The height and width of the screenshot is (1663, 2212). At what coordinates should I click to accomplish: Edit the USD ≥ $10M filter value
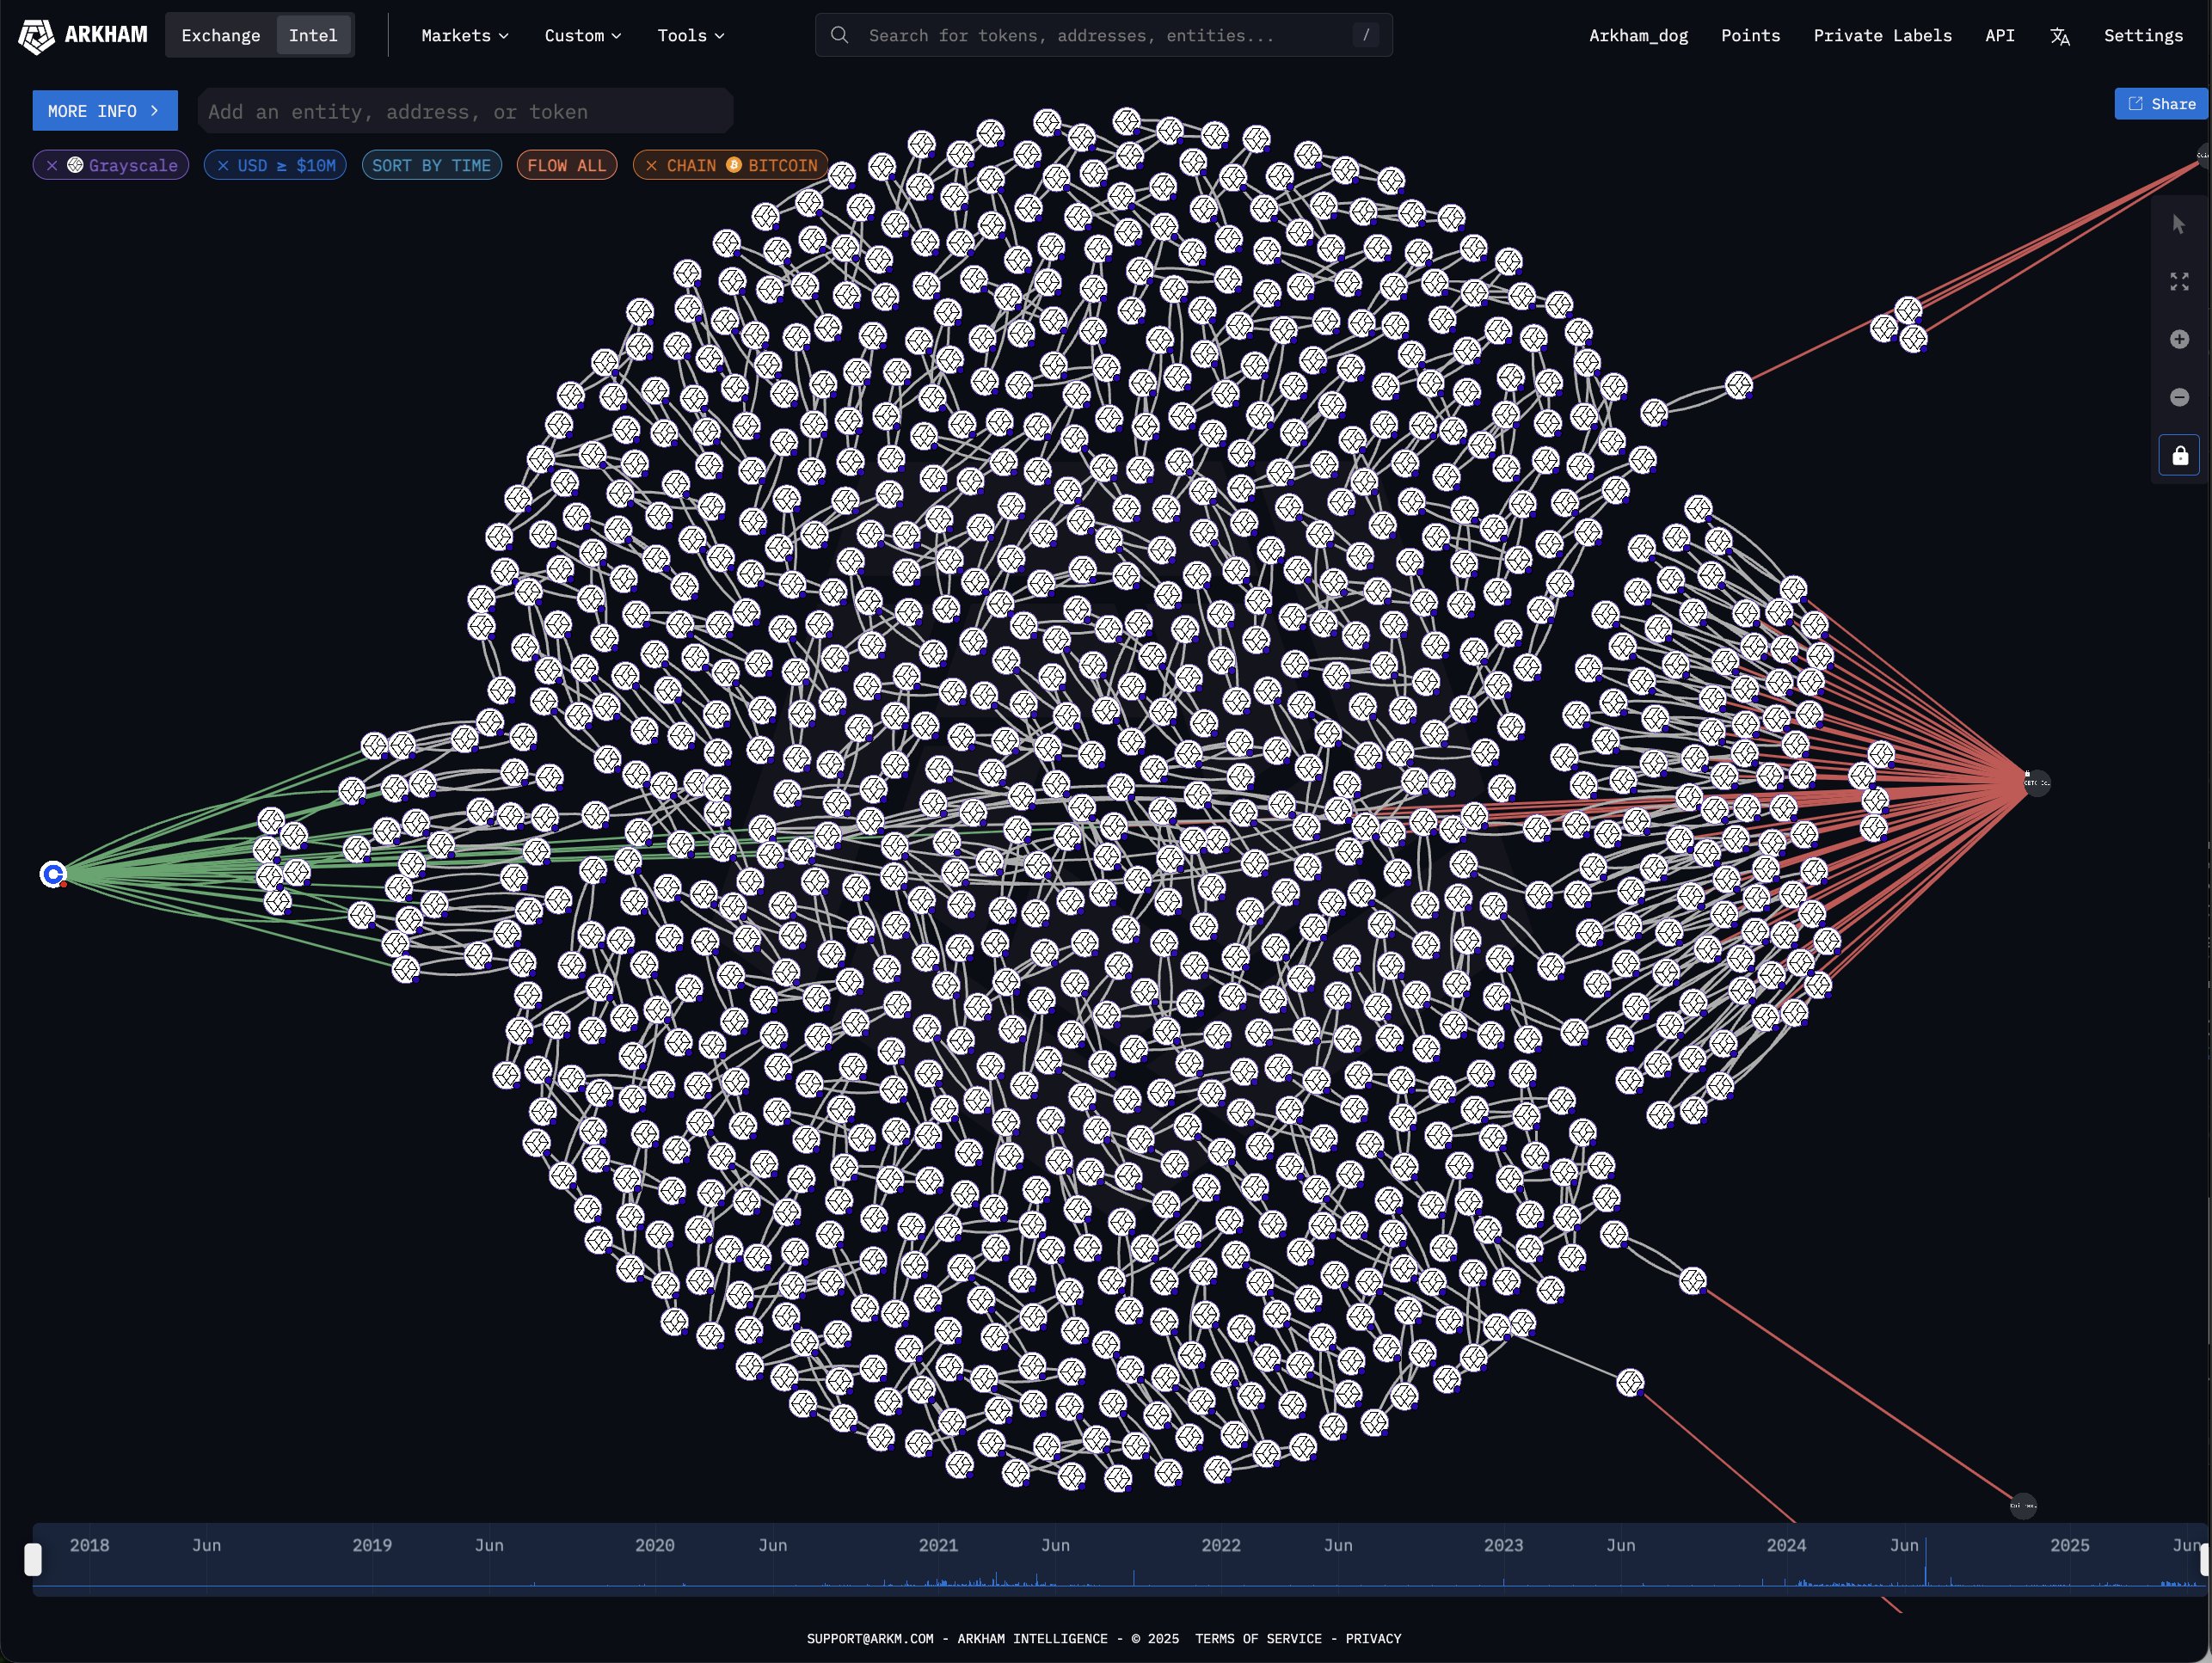pos(286,166)
